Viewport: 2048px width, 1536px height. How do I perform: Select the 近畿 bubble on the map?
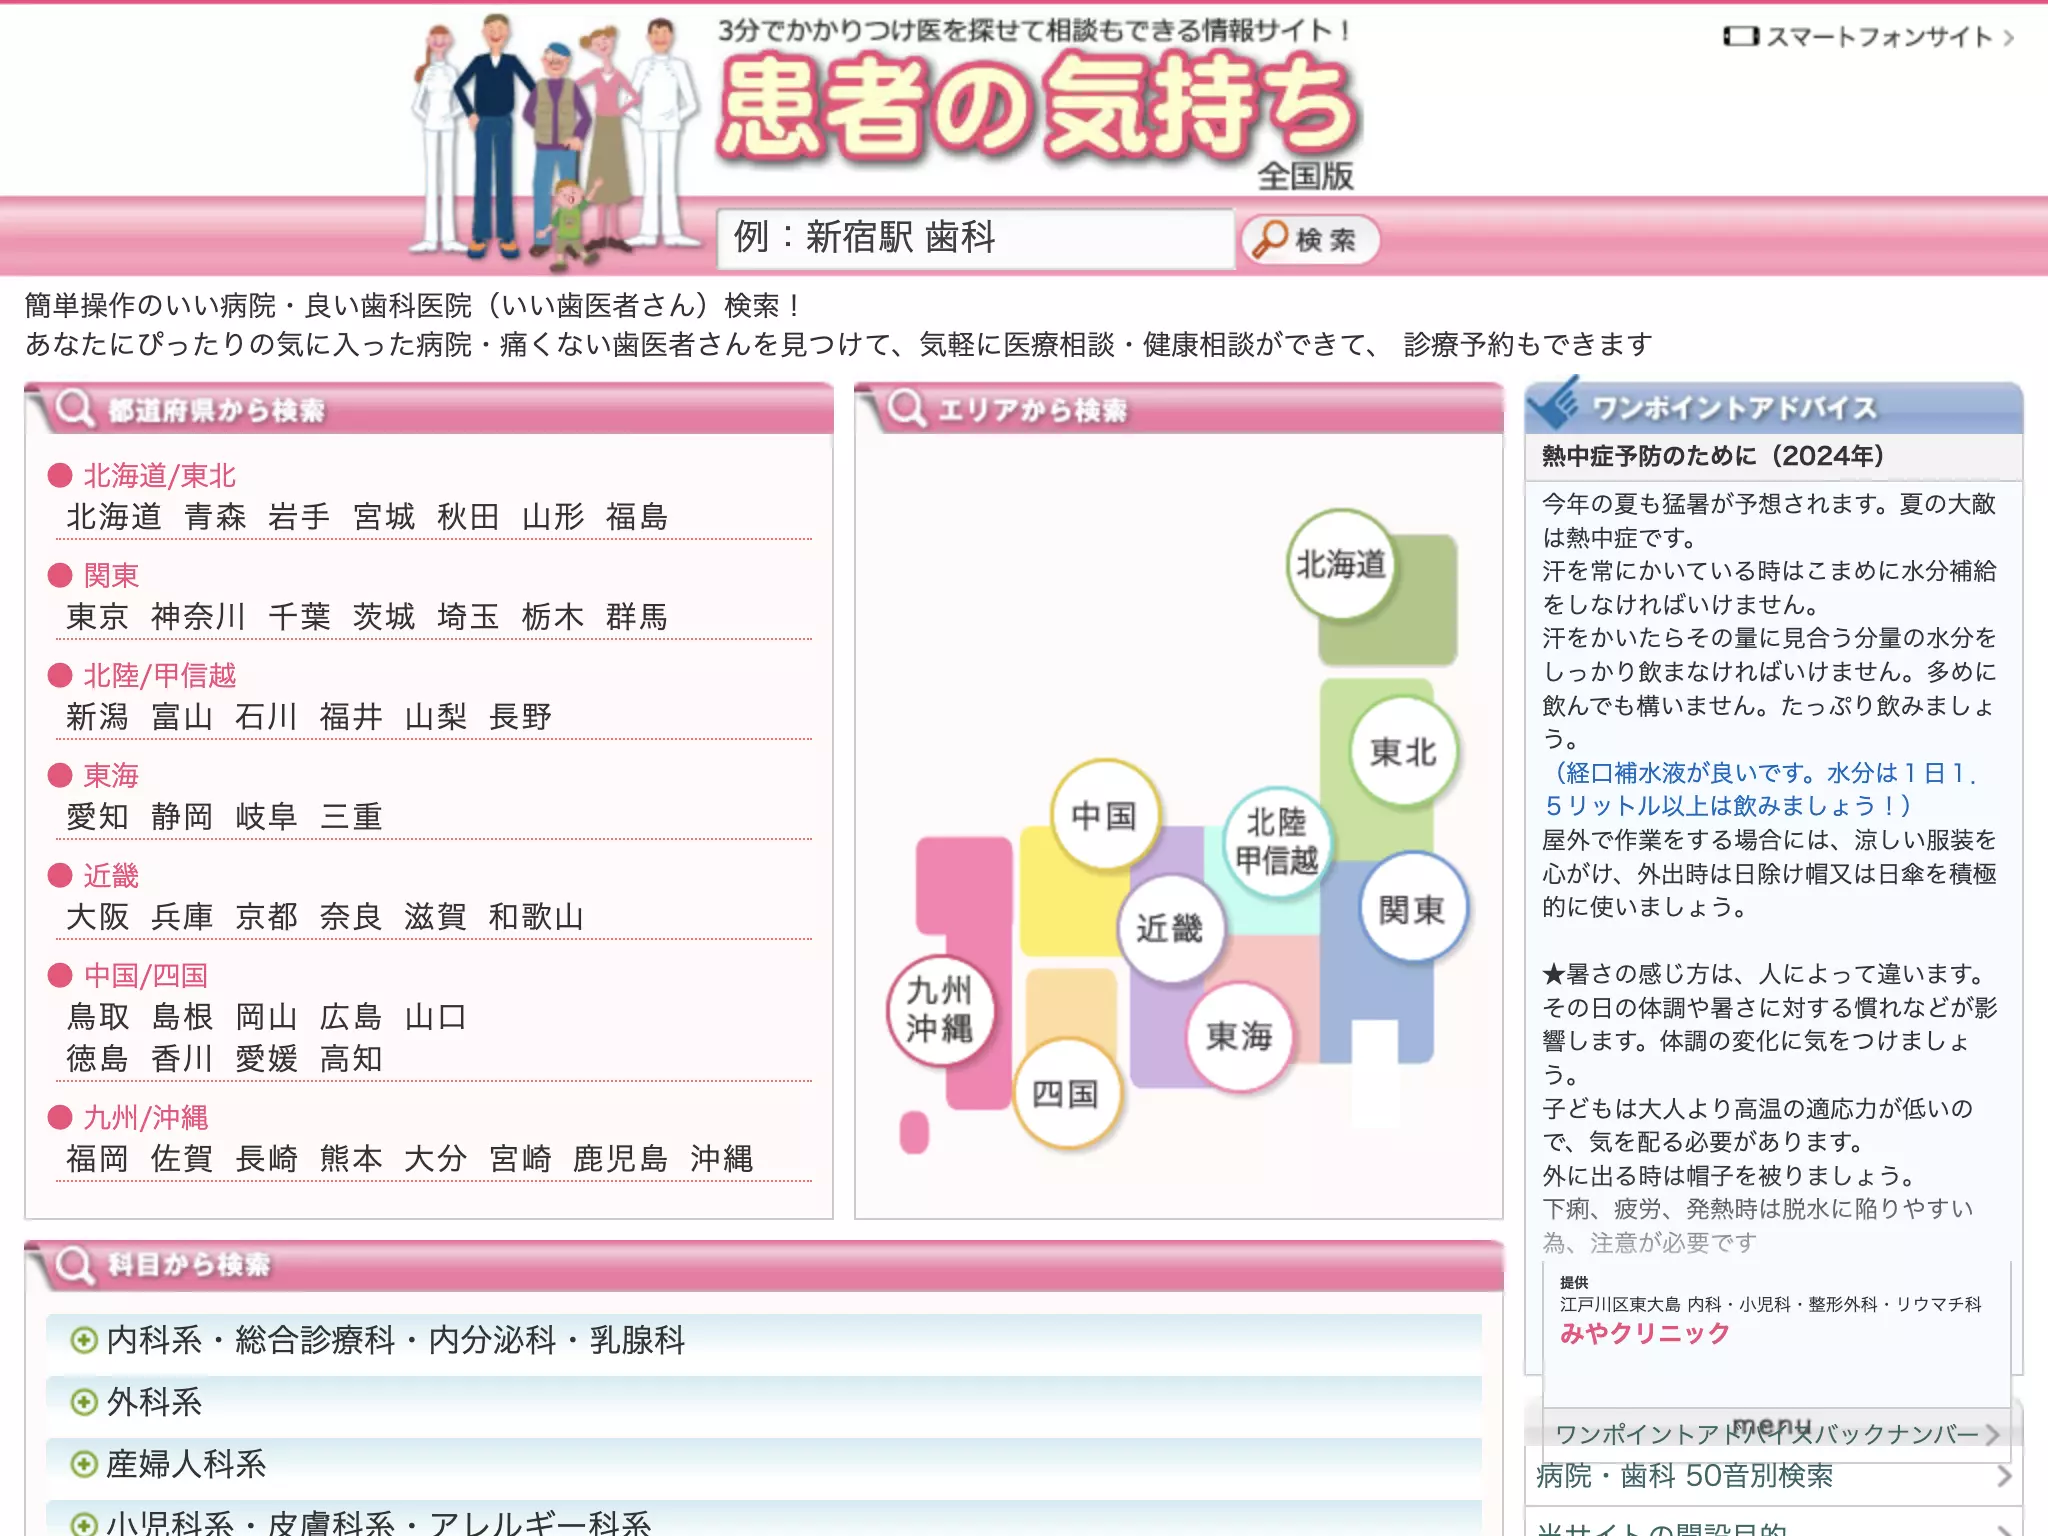click(x=1169, y=928)
